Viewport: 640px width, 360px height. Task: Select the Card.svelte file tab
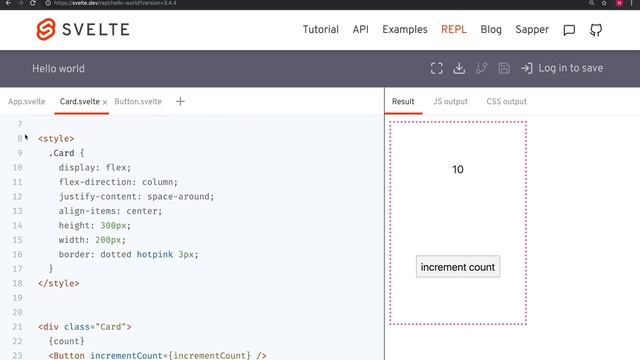coord(80,102)
